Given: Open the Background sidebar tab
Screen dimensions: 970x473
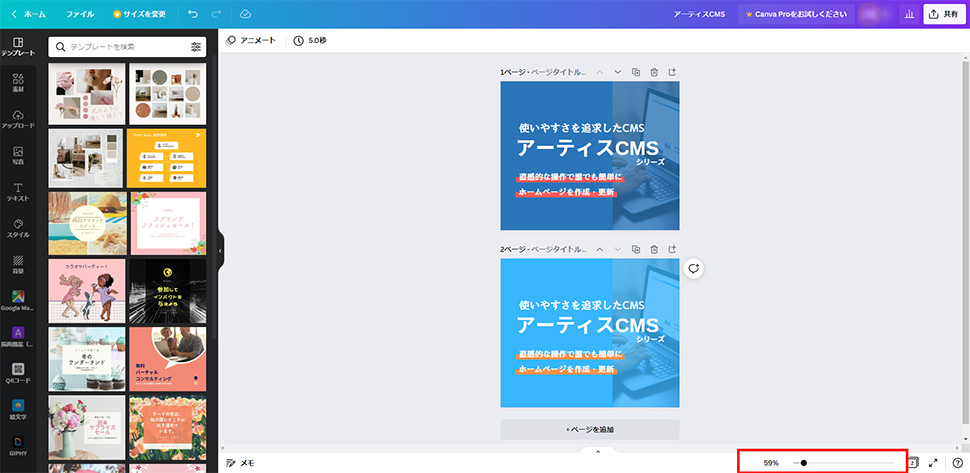Looking at the screenshot, I should (18, 265).
